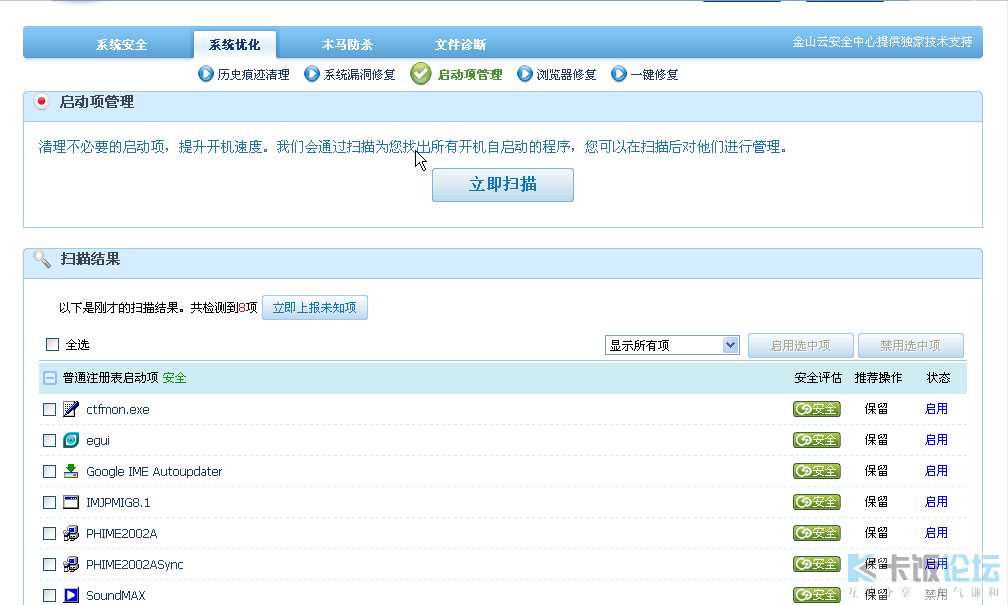Click the green check icon for 启动项管理
The height and width of the screenshot is (605, 1008).
coord(421,74)
